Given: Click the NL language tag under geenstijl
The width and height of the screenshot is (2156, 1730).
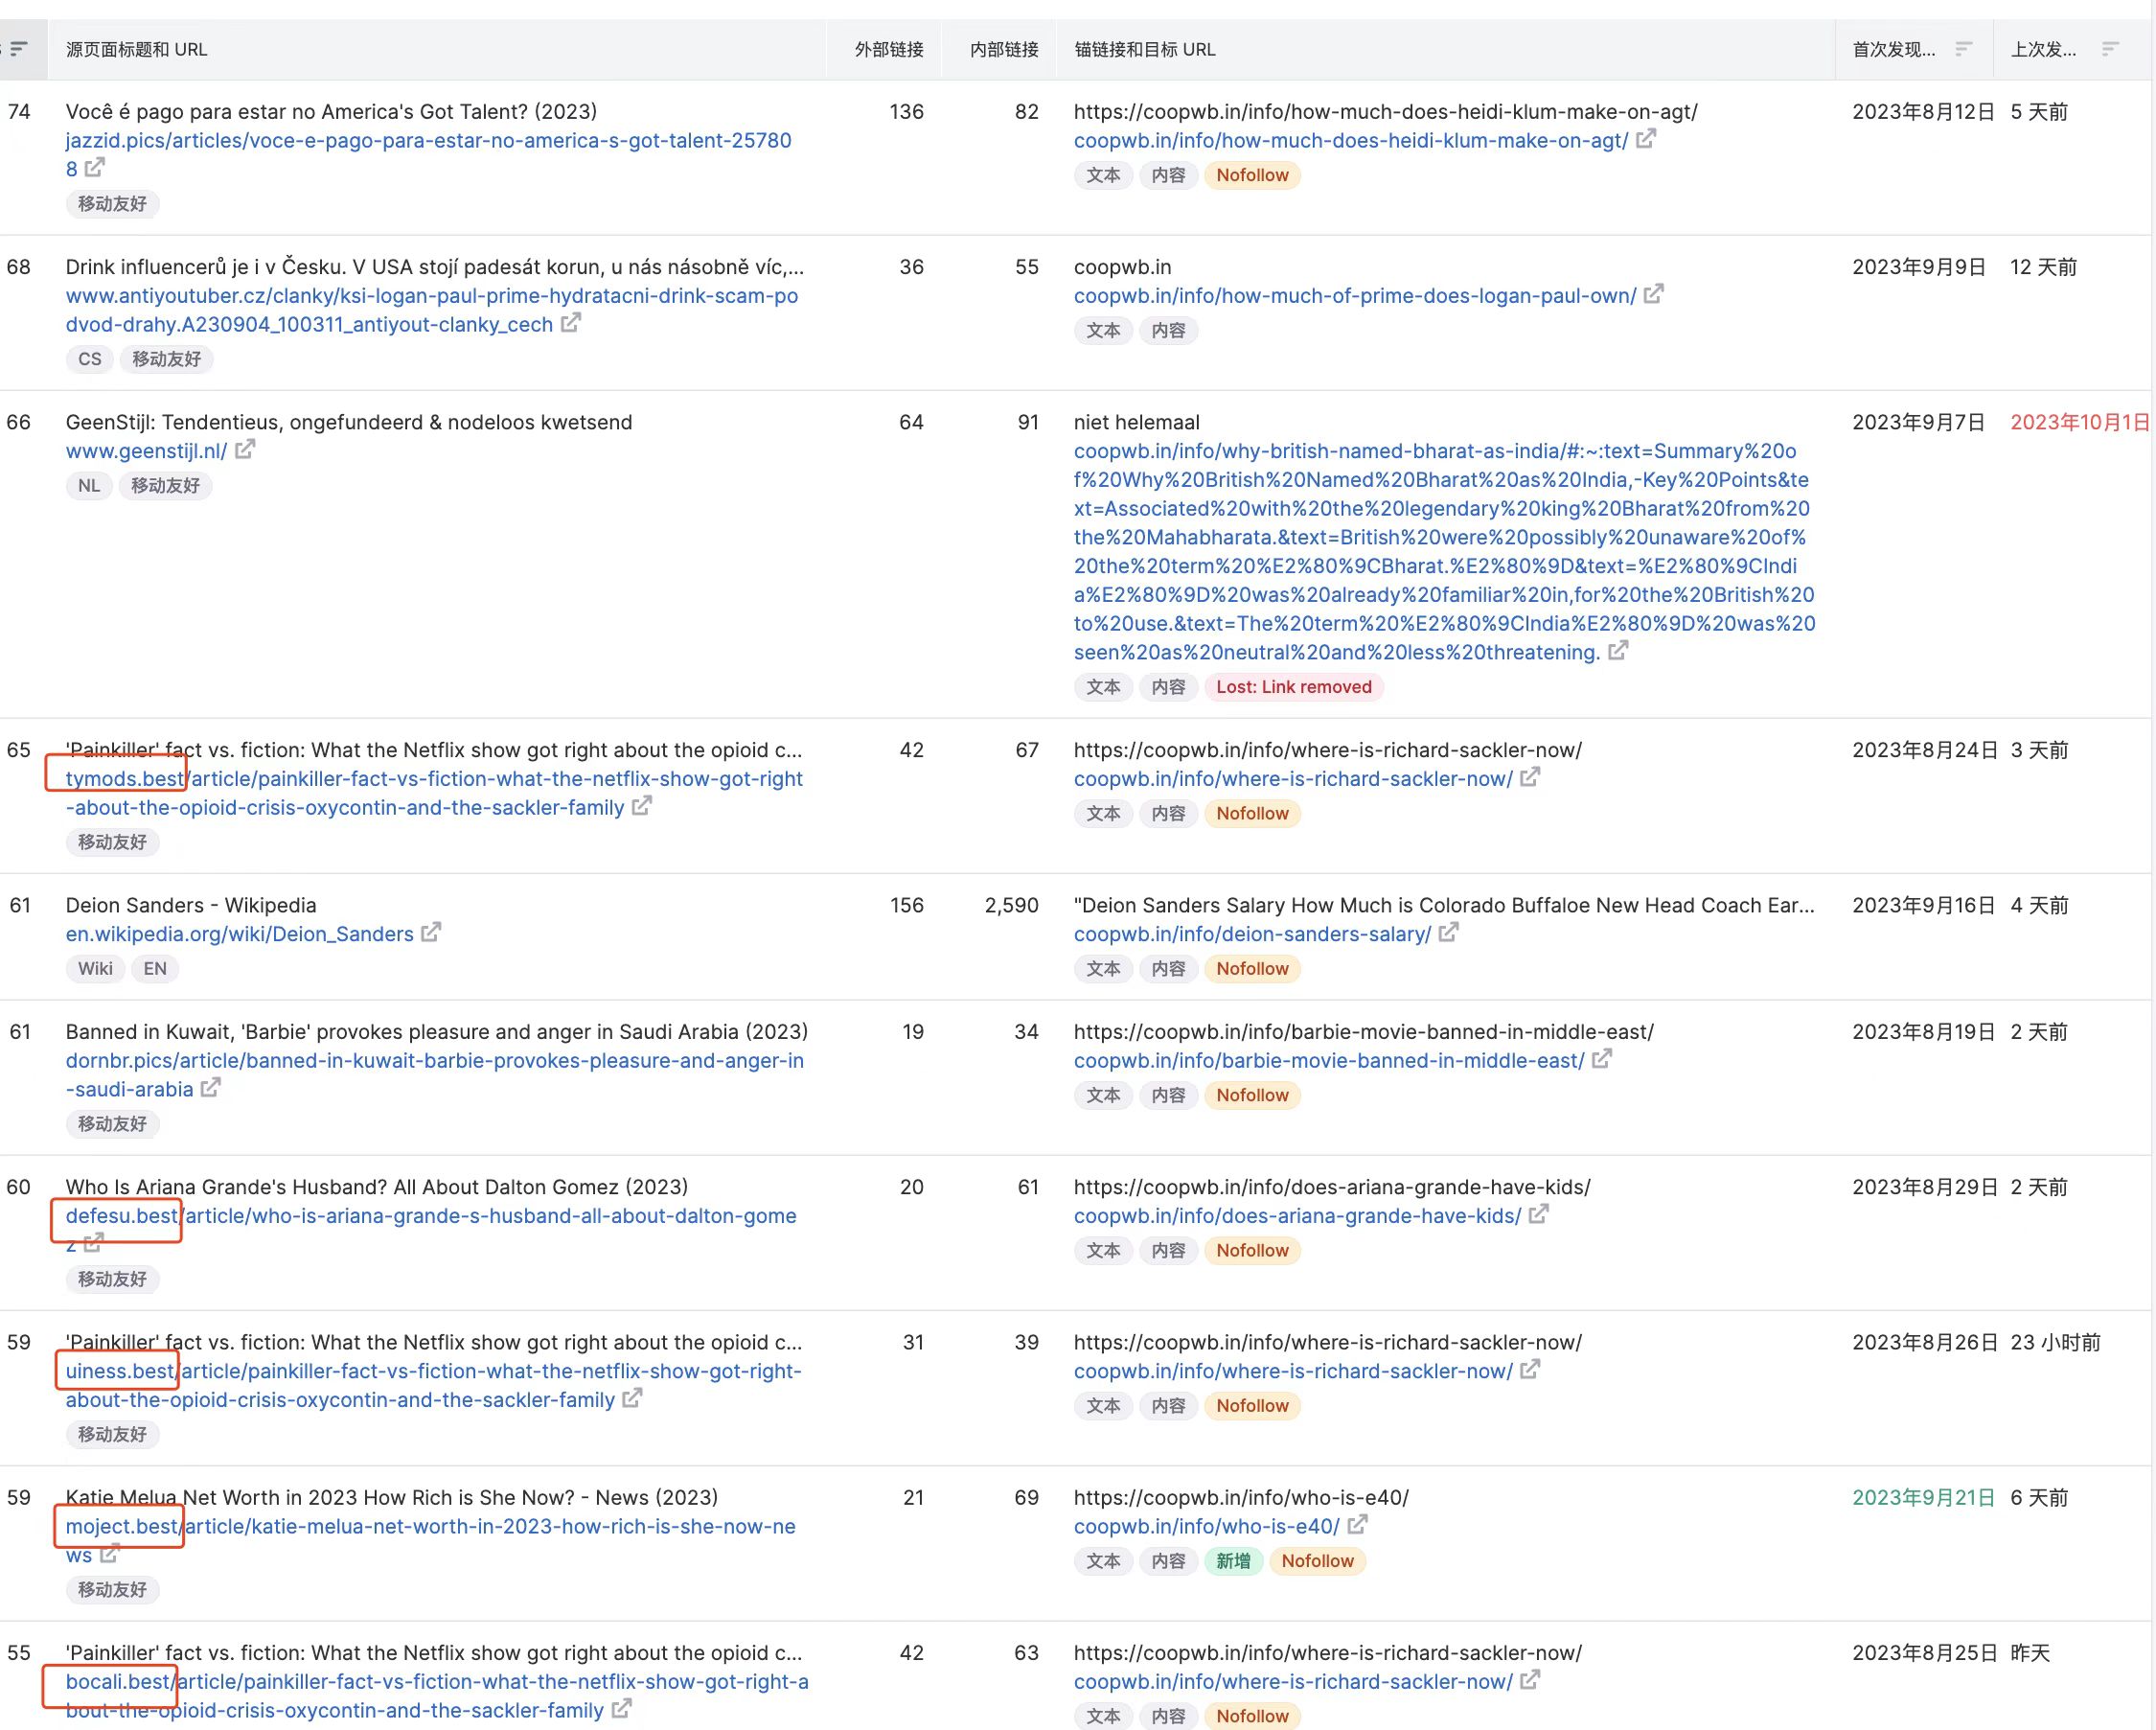Looking at the screenshot, I should pyautogui.click(x=89, y=486).
